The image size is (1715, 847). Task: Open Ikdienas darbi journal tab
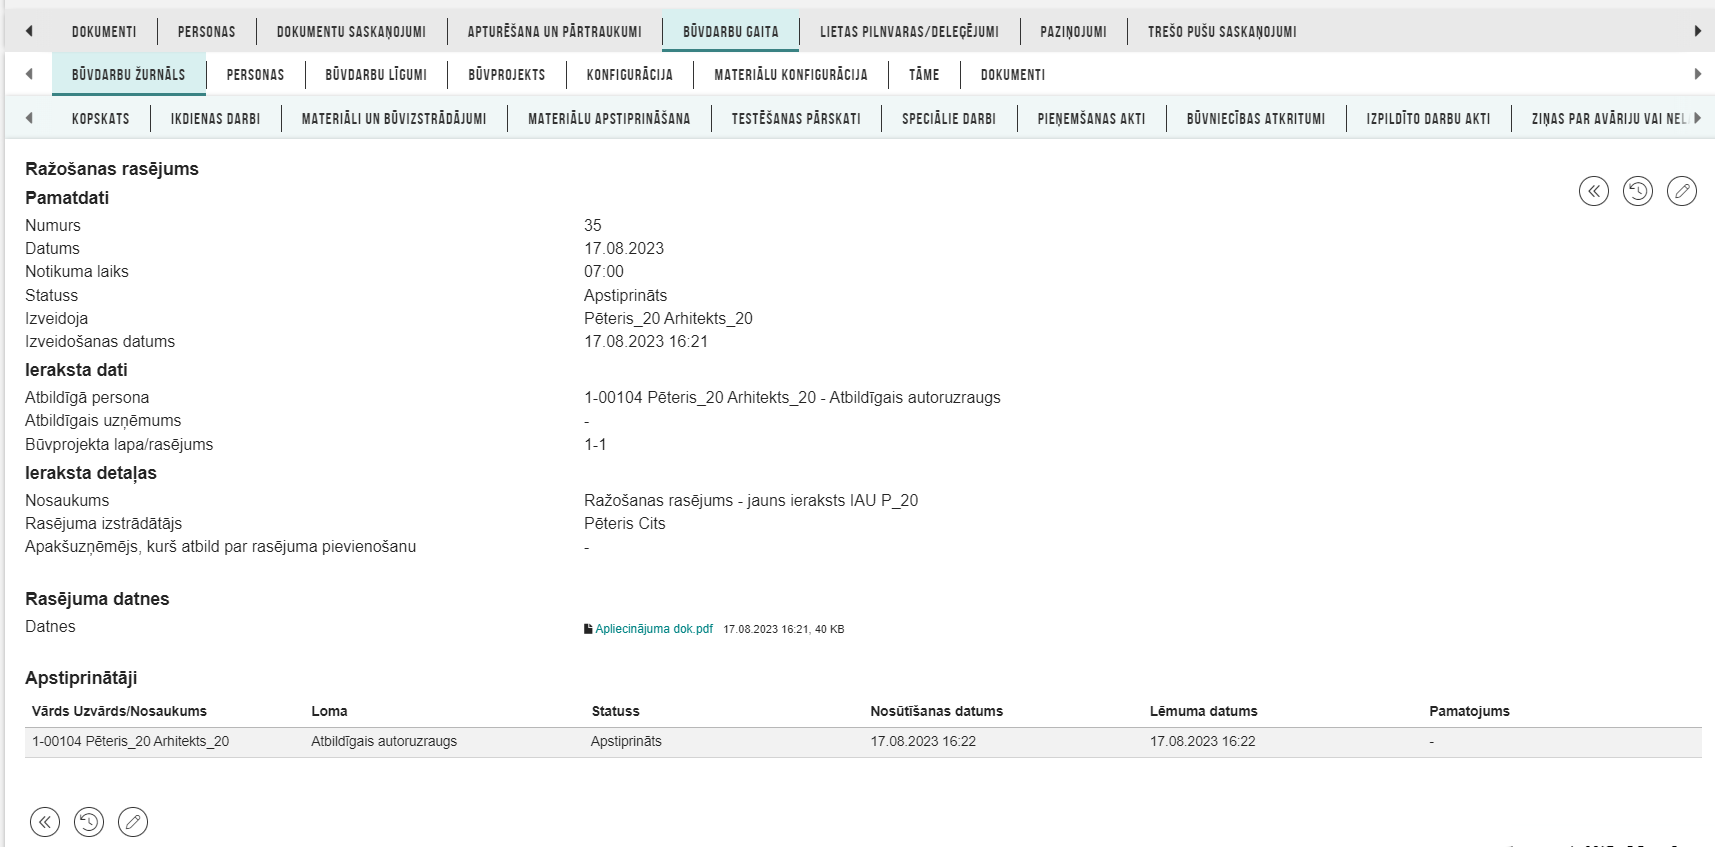click(x=216, y=119)
